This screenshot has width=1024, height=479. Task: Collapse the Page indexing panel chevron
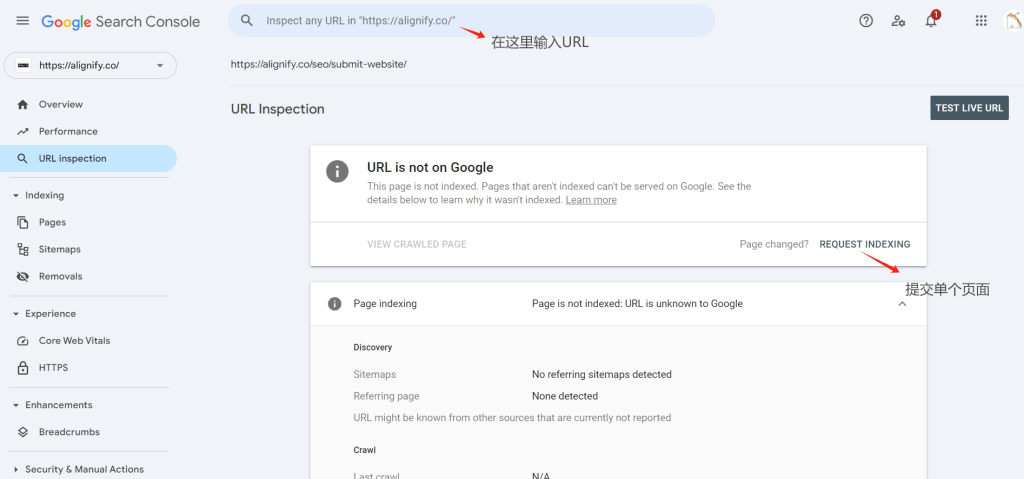903,304
